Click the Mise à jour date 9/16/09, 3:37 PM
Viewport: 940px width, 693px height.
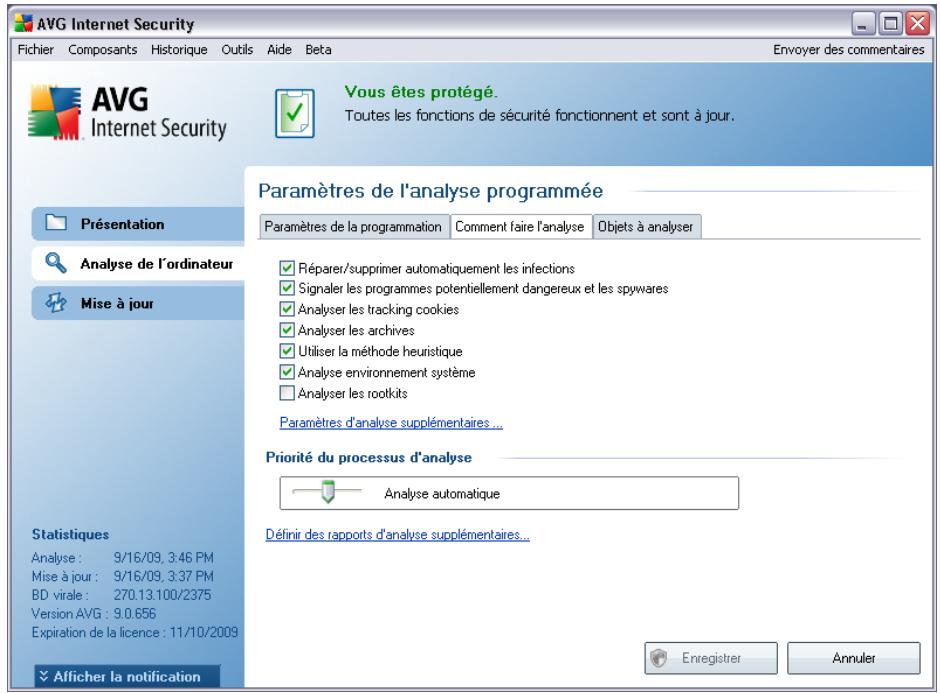pos(164,576)
